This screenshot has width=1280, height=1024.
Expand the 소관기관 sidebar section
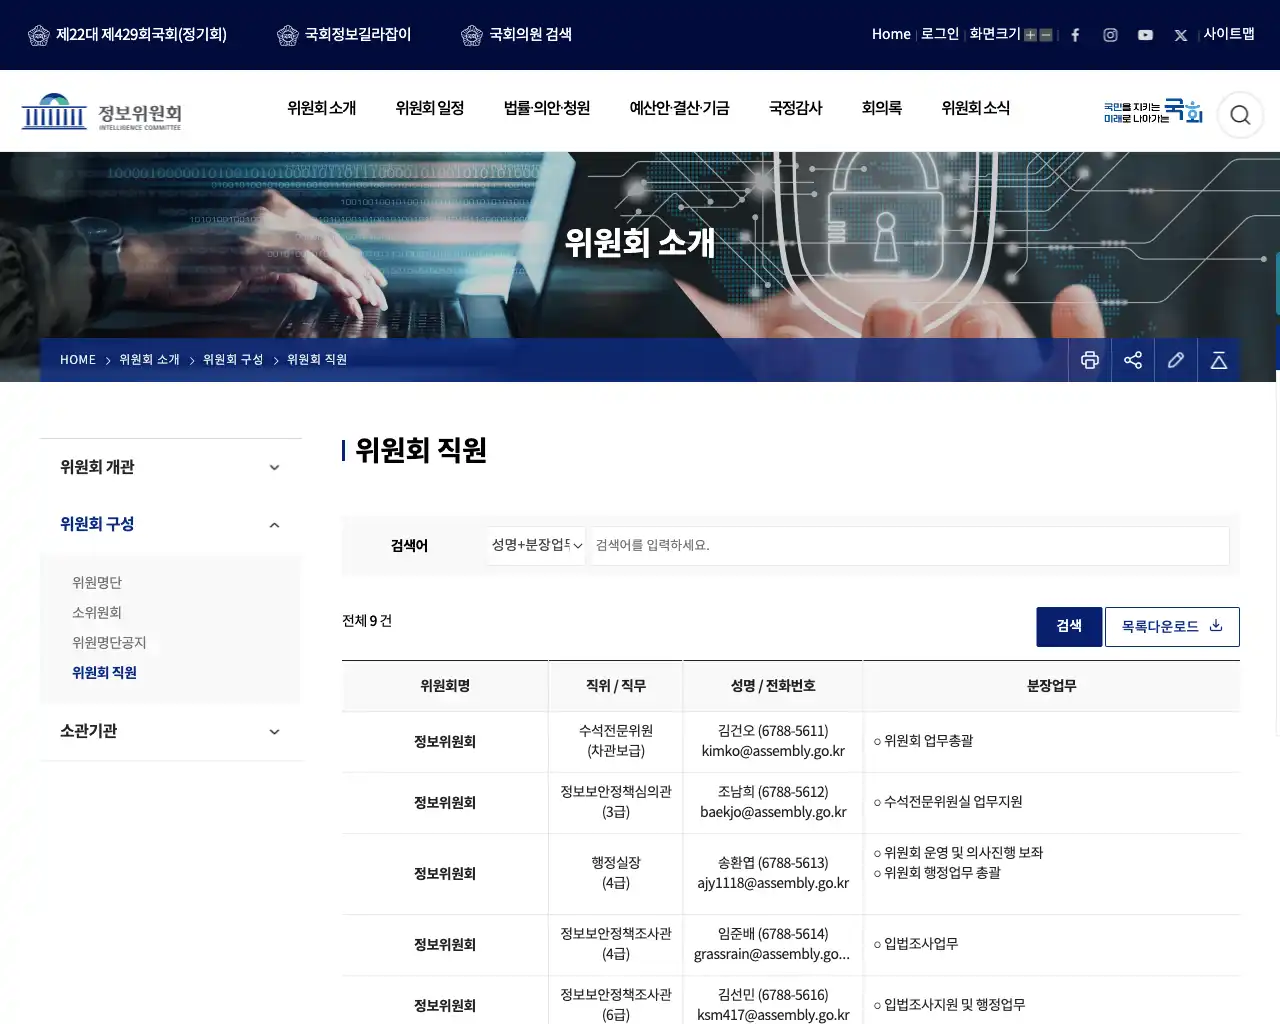tap(171, 731)
